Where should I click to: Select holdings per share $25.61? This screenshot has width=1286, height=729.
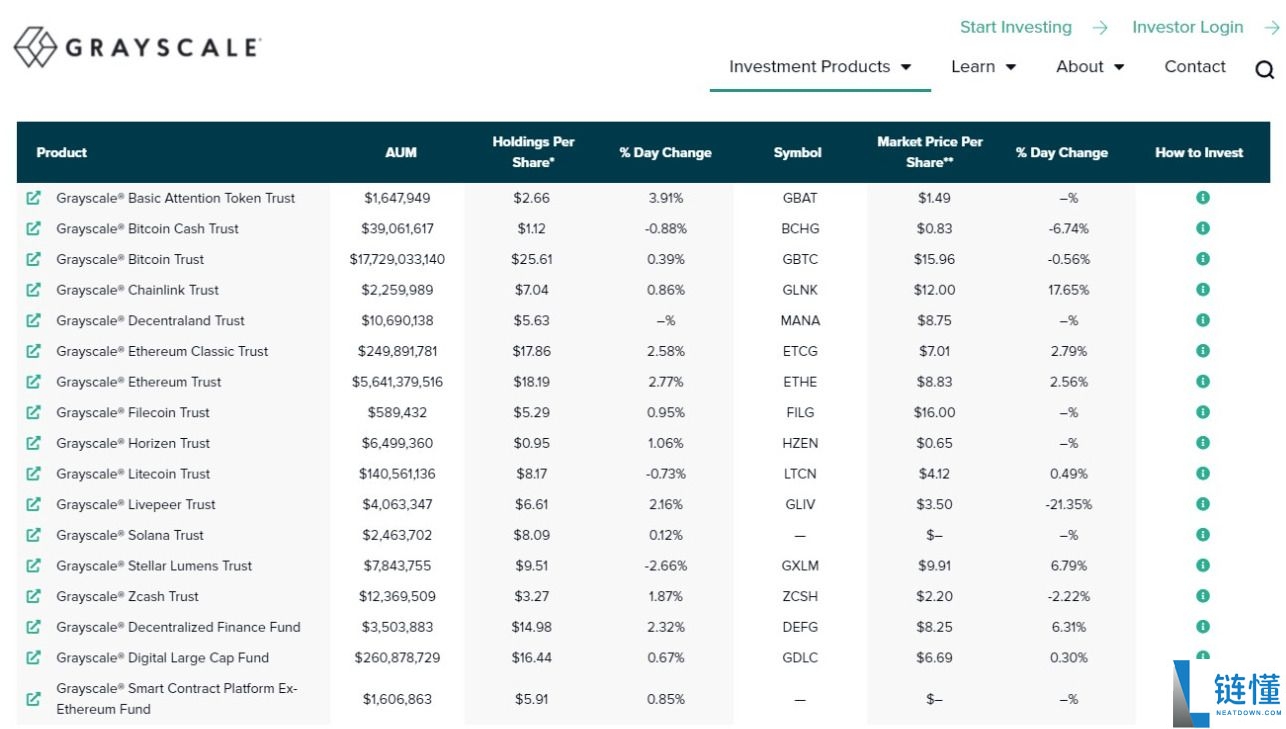(532, 259)
